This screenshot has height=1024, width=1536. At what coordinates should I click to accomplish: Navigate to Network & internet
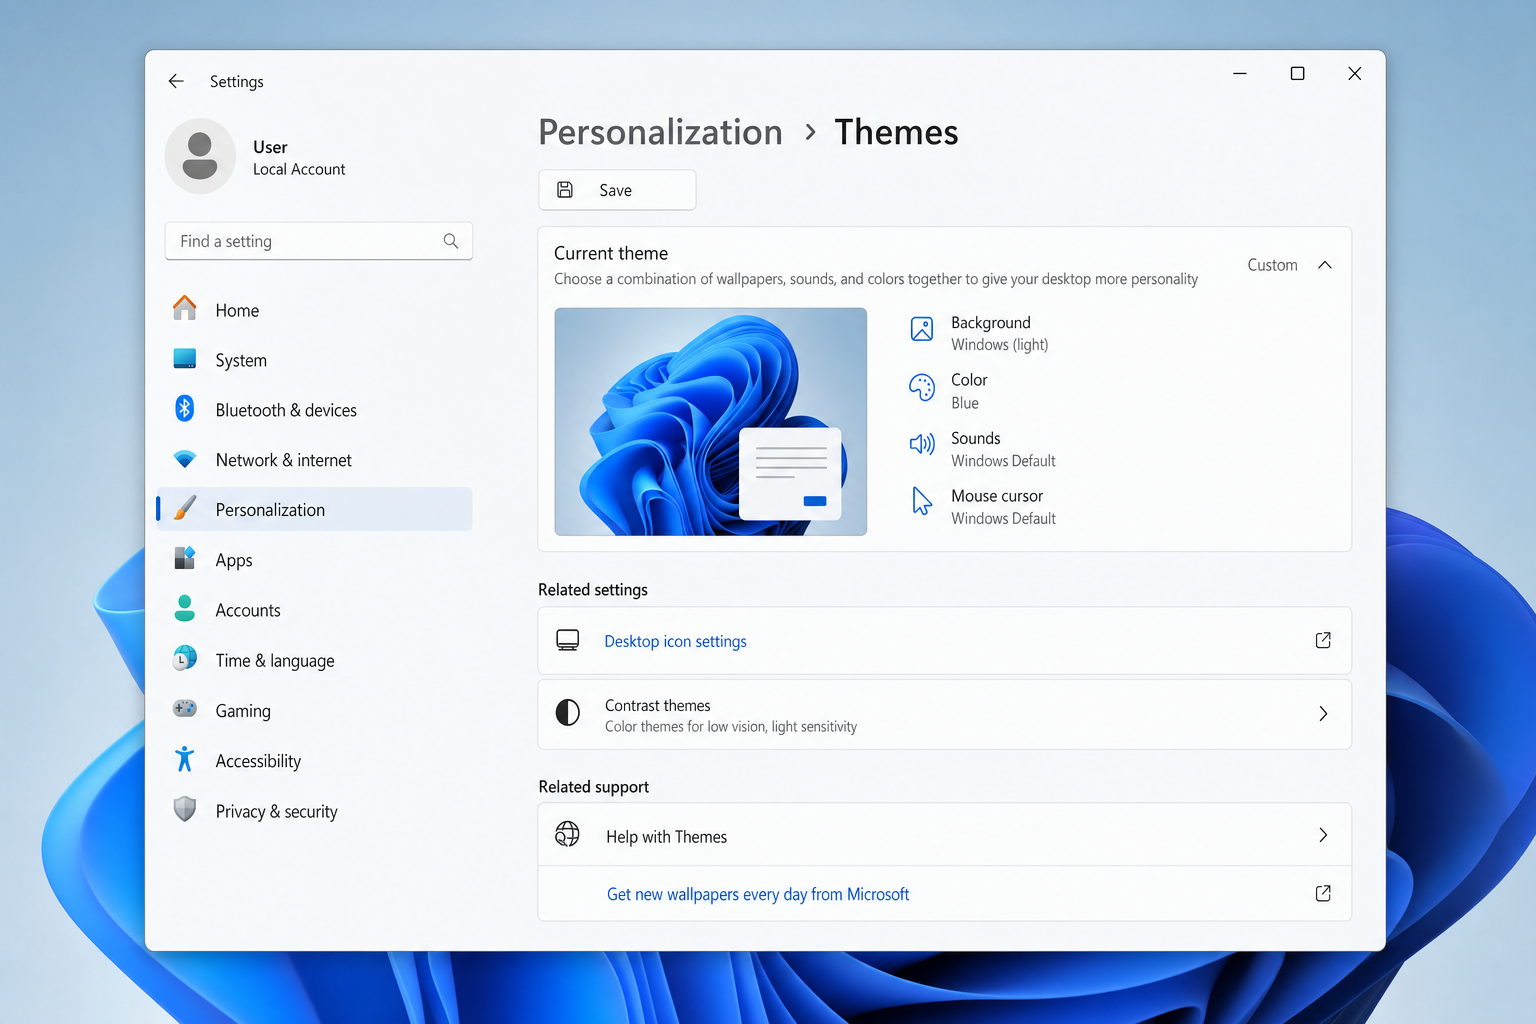tap(314, 460)
